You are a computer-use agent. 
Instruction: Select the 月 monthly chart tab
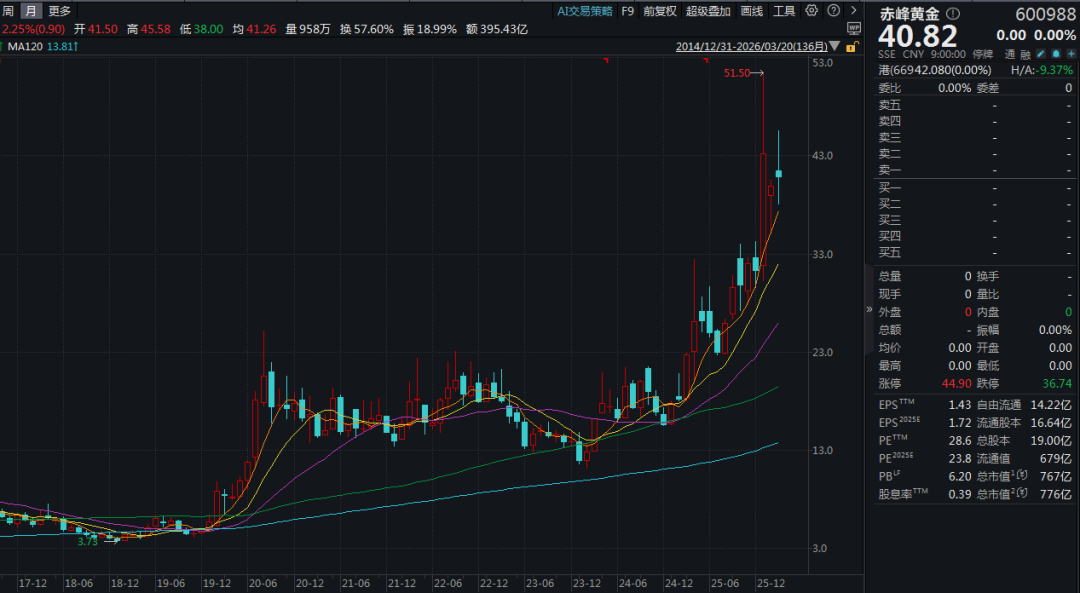click(31, 11)
